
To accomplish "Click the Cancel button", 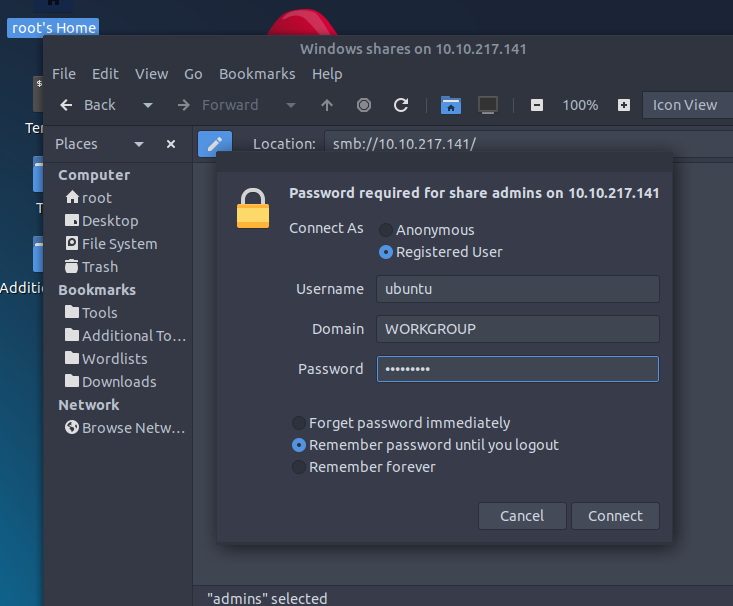I will (522, 516).
